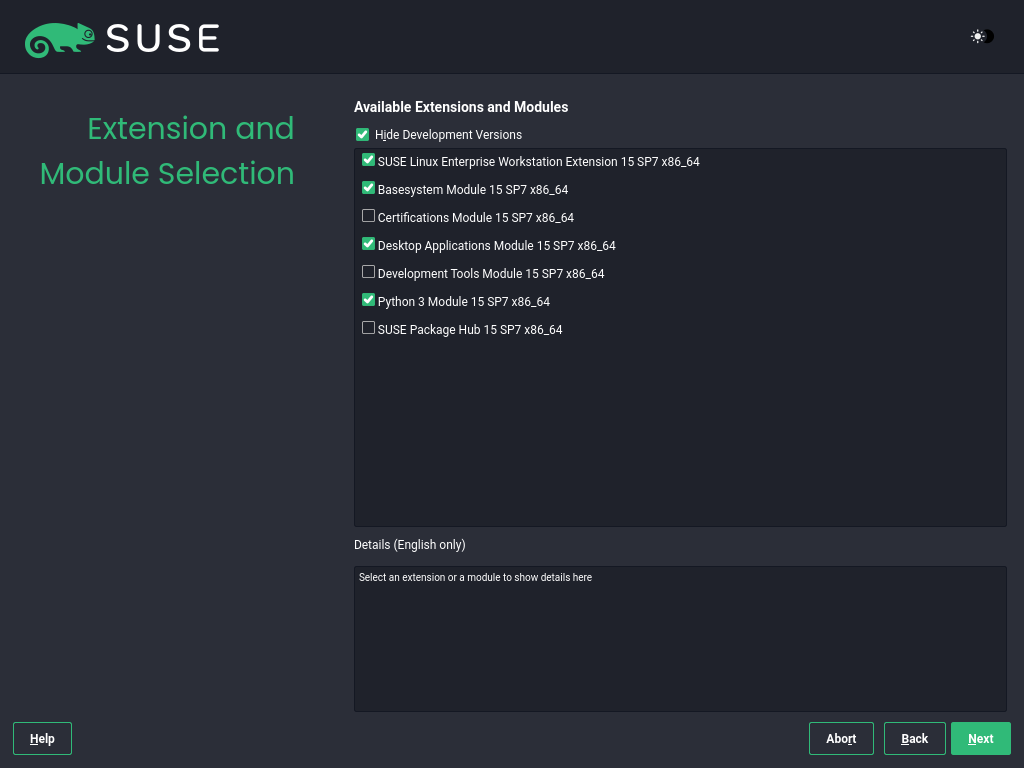This screenshot has width=1024, height=768.
Task: Toggle the display brightness icon
Action: point(978,37)
